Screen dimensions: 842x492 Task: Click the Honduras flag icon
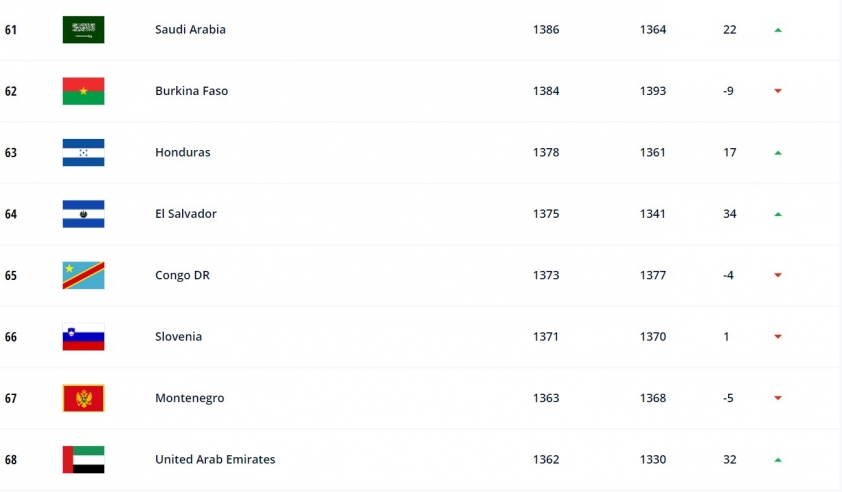click(83, 153)
